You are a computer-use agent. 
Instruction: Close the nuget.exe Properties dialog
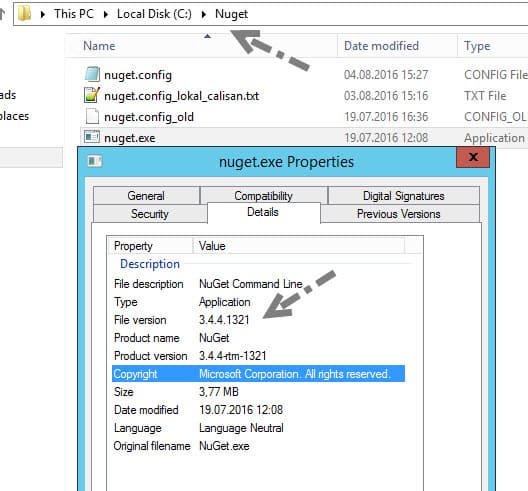click(x=473, y=157)
